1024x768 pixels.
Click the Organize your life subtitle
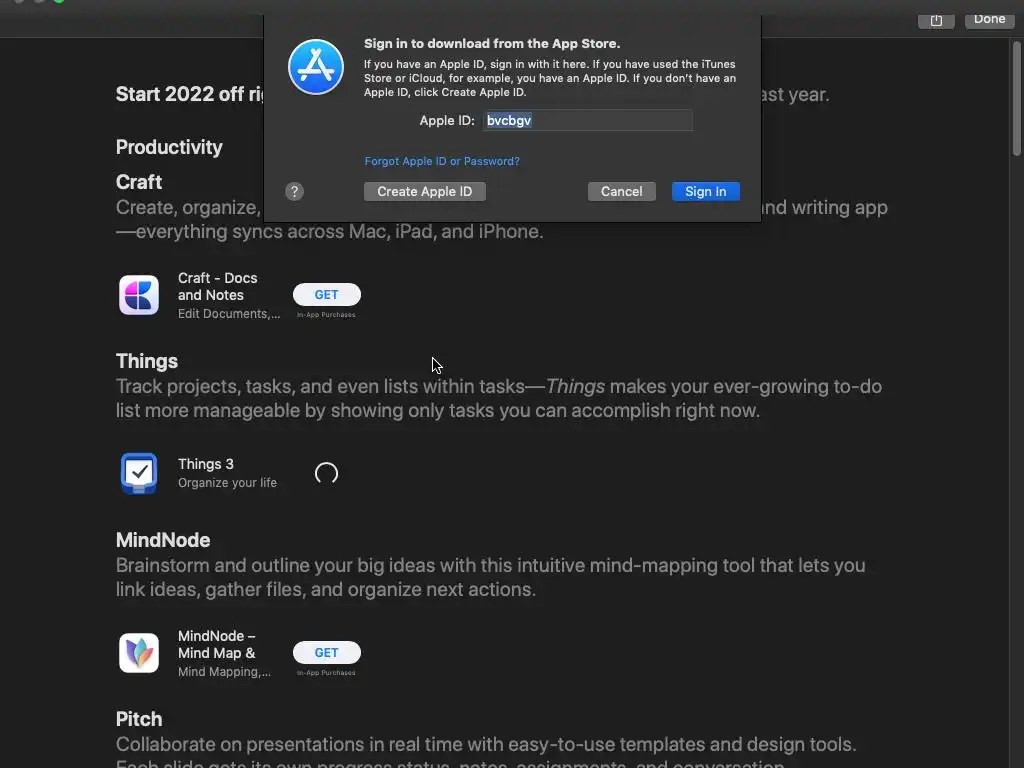click(x=227, y=483)
